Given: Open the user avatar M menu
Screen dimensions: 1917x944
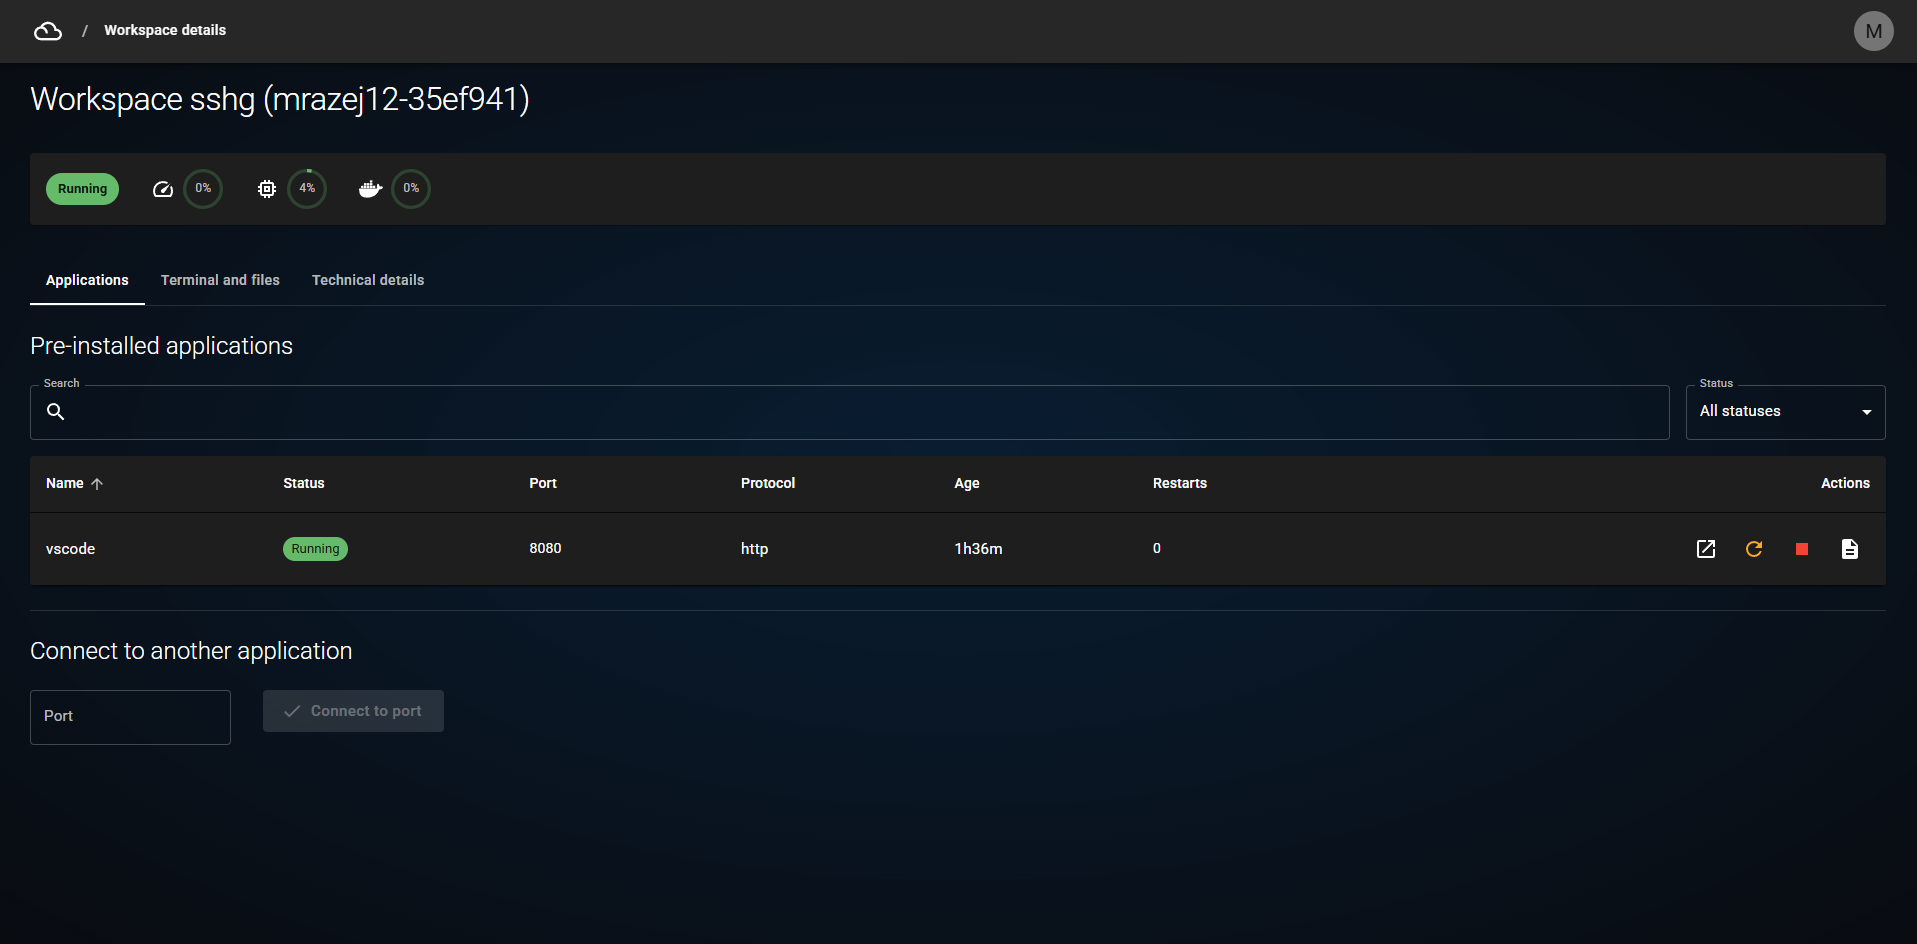Looking at the screenshot, I should tap(1873, 31).
